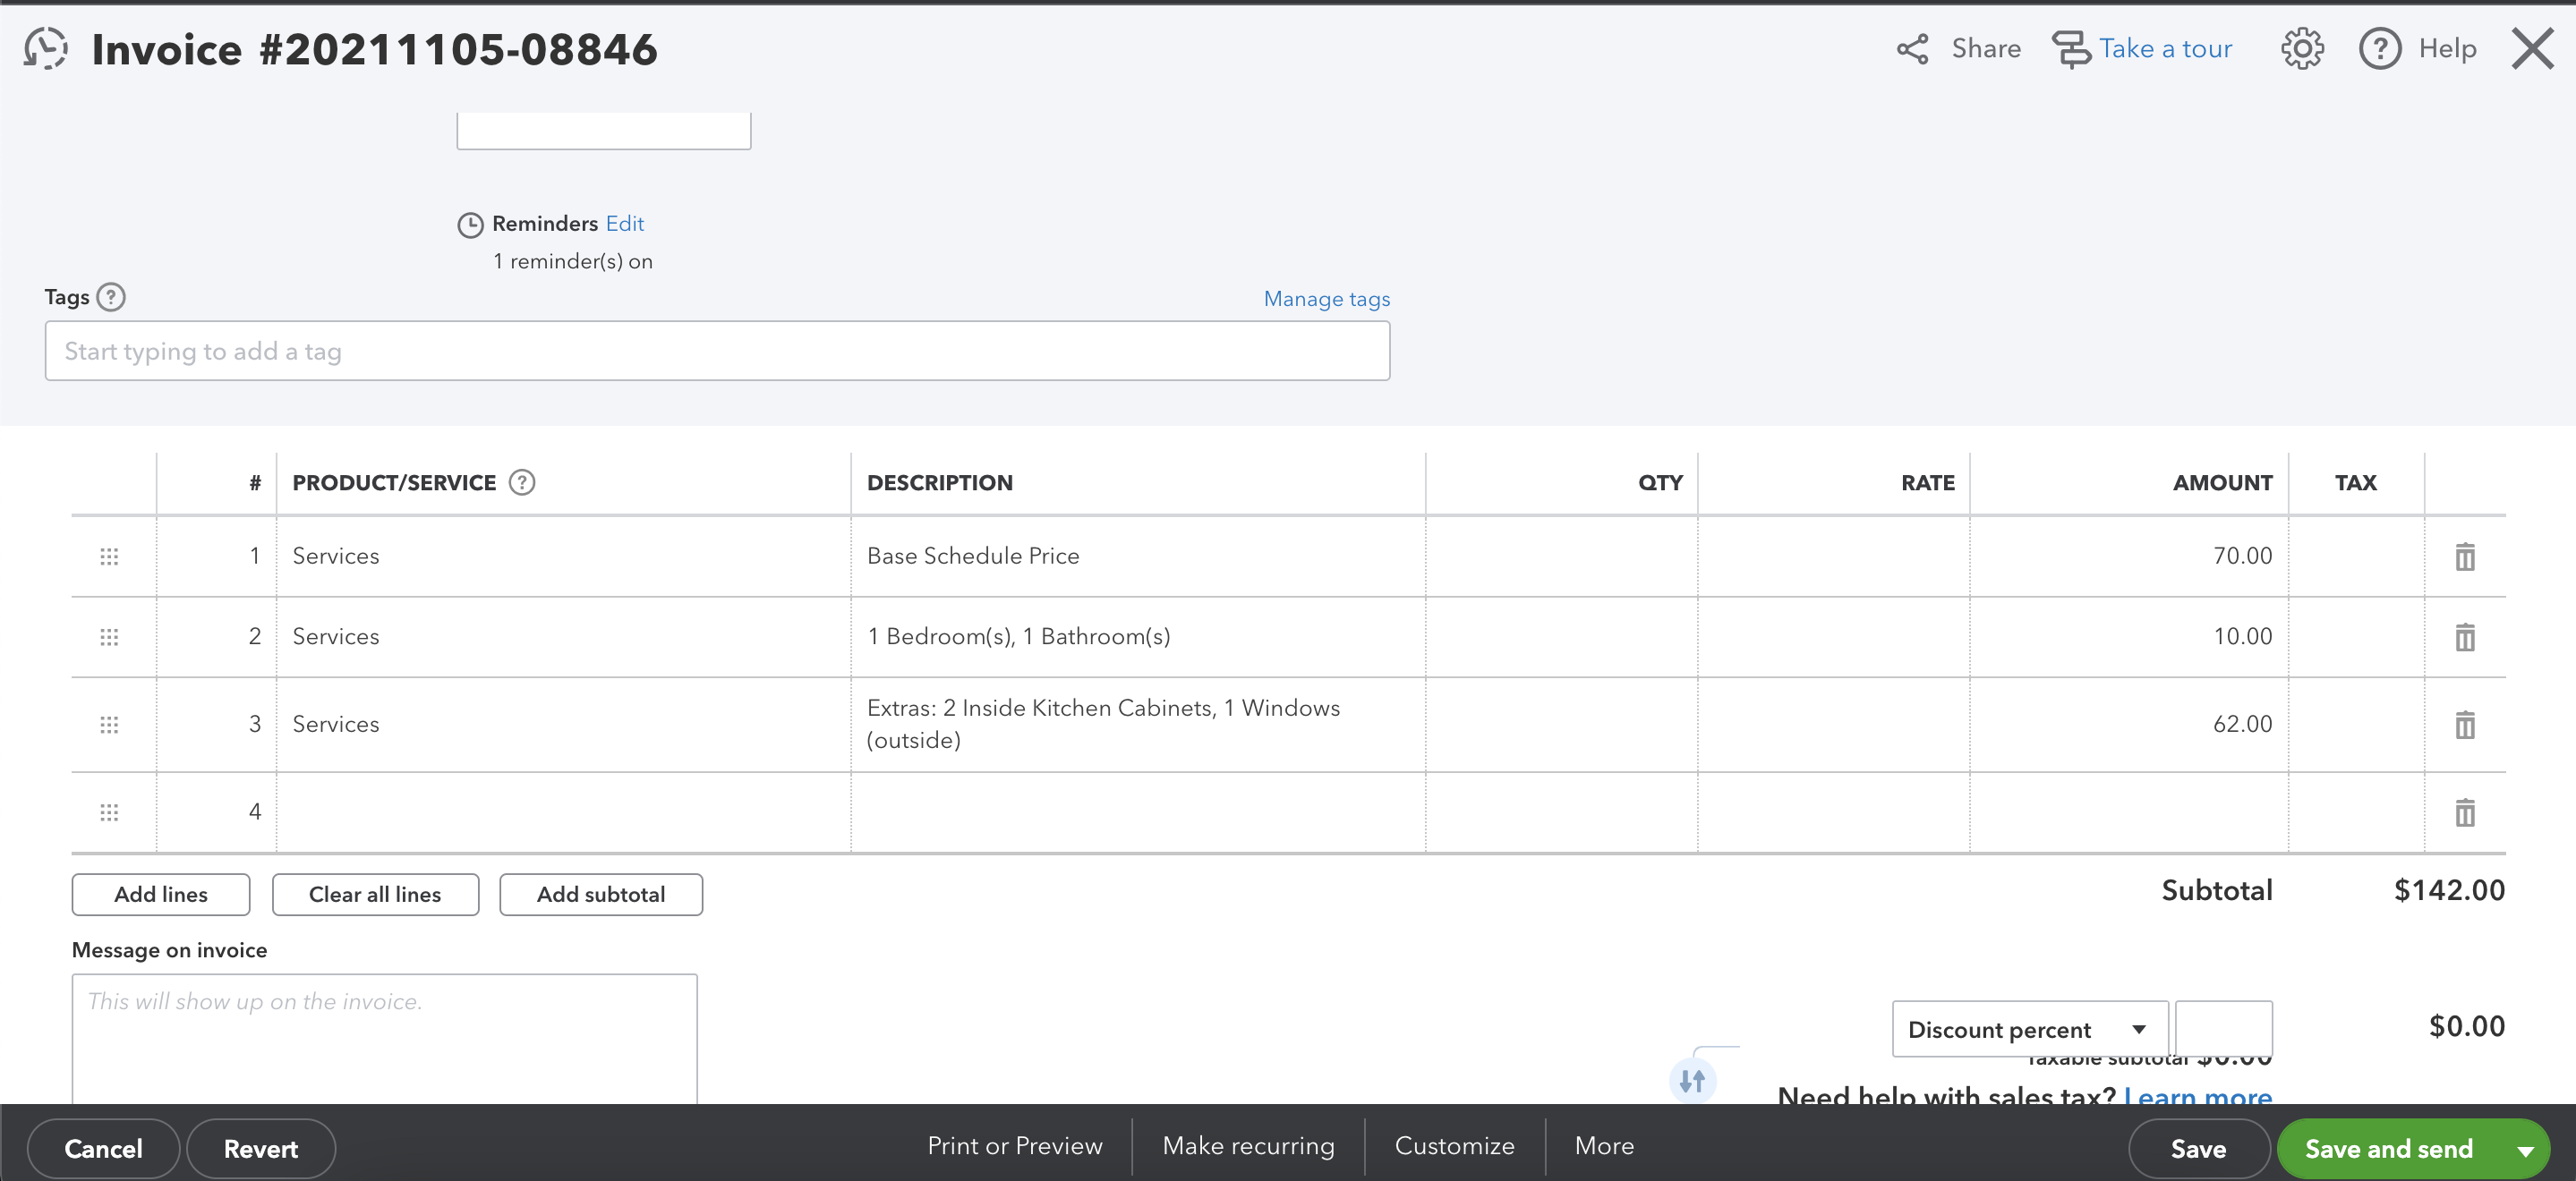Click the Product/Service help icon
Screen dimensions: 2576x1181
[522, 483]
